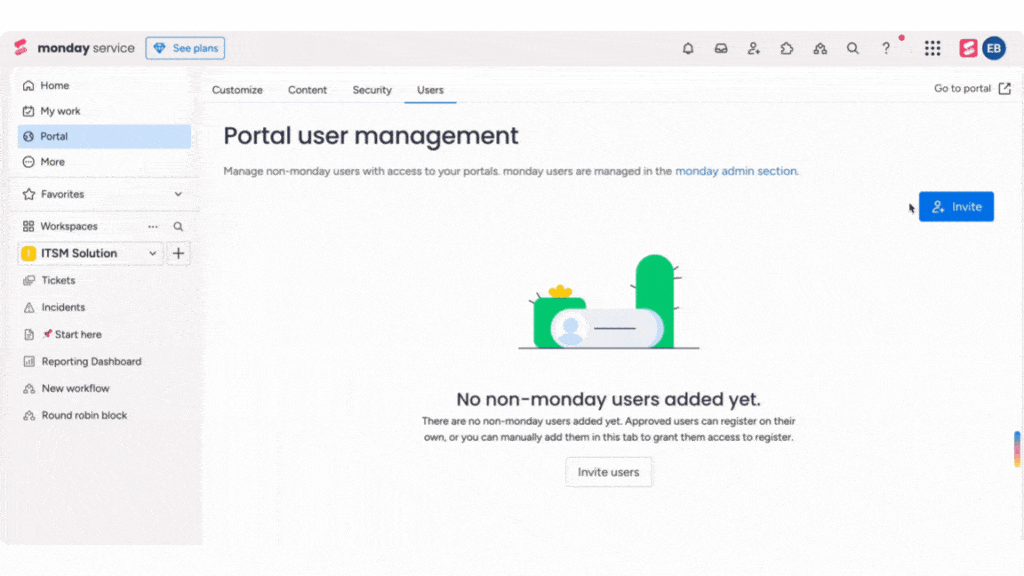Click the My work calendar icon
1024x576 pixels.
[x=29, y=111]
